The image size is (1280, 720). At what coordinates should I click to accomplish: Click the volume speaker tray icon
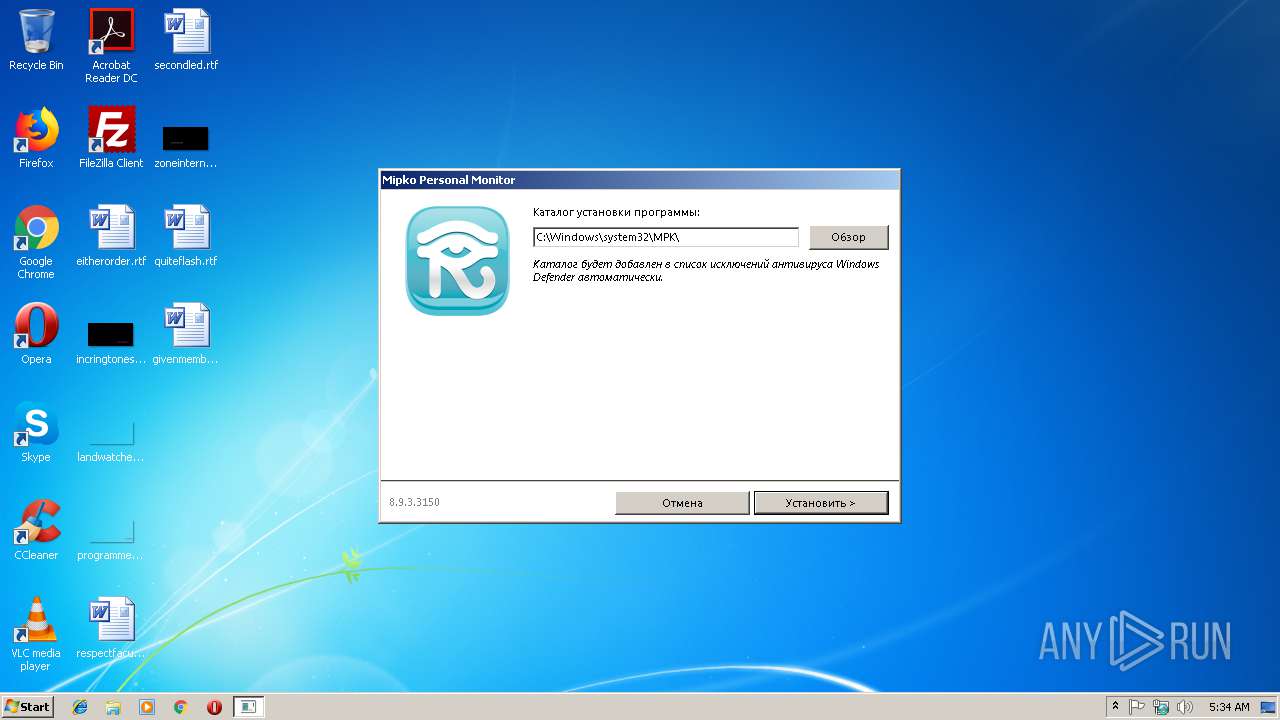coord(1185,707)
